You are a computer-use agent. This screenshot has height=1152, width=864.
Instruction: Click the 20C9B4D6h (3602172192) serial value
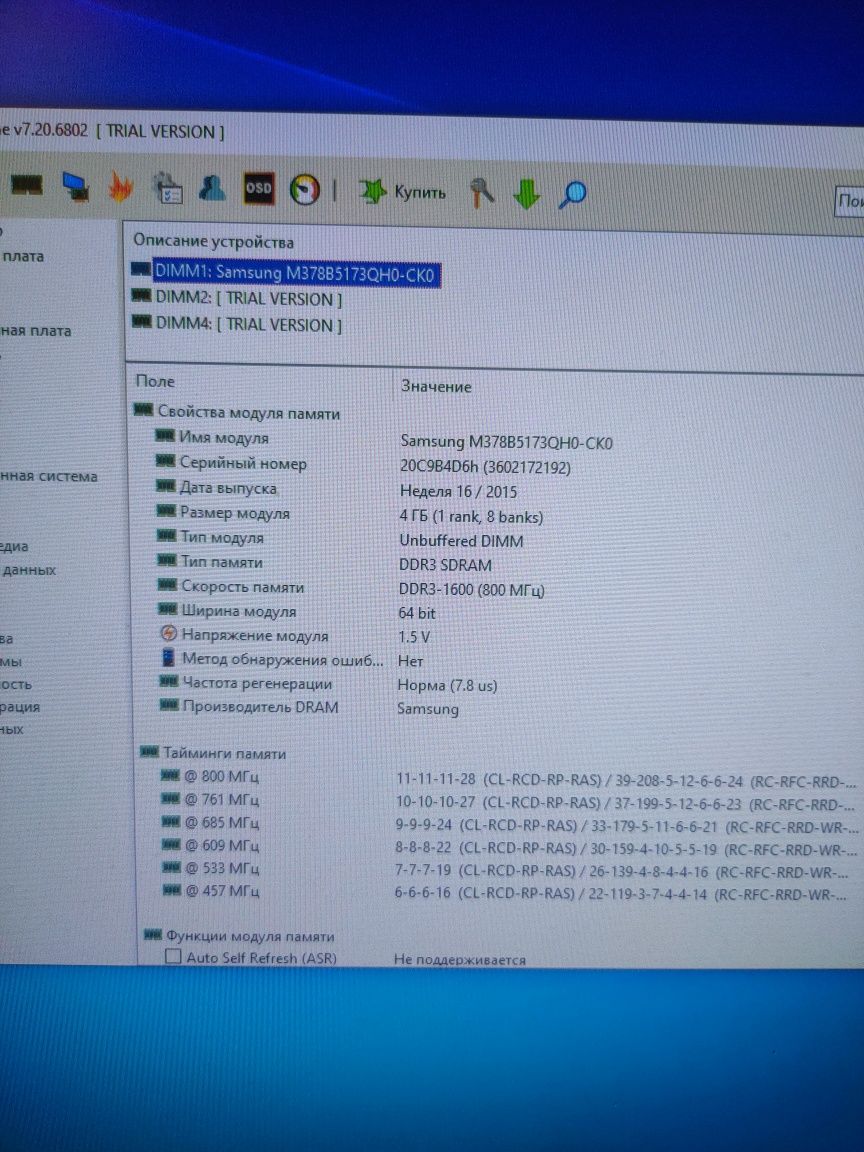click(x=486, y=467)
